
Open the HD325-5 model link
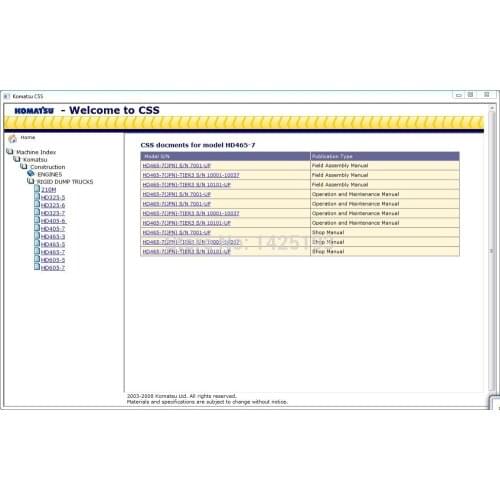(x=53, y=197)
